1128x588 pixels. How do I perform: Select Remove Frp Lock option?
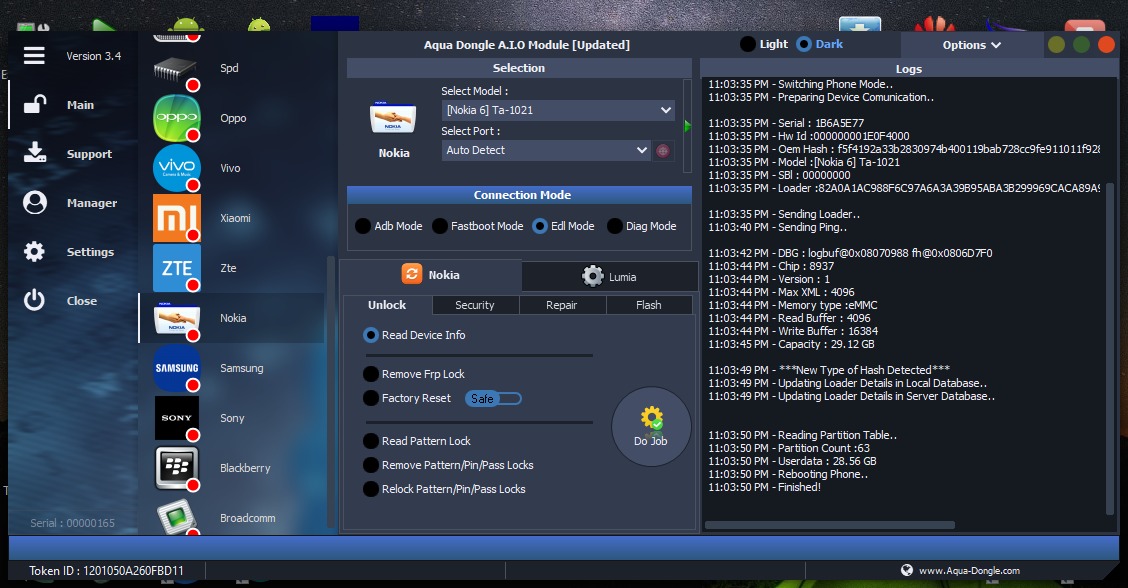tap(414, 374)
